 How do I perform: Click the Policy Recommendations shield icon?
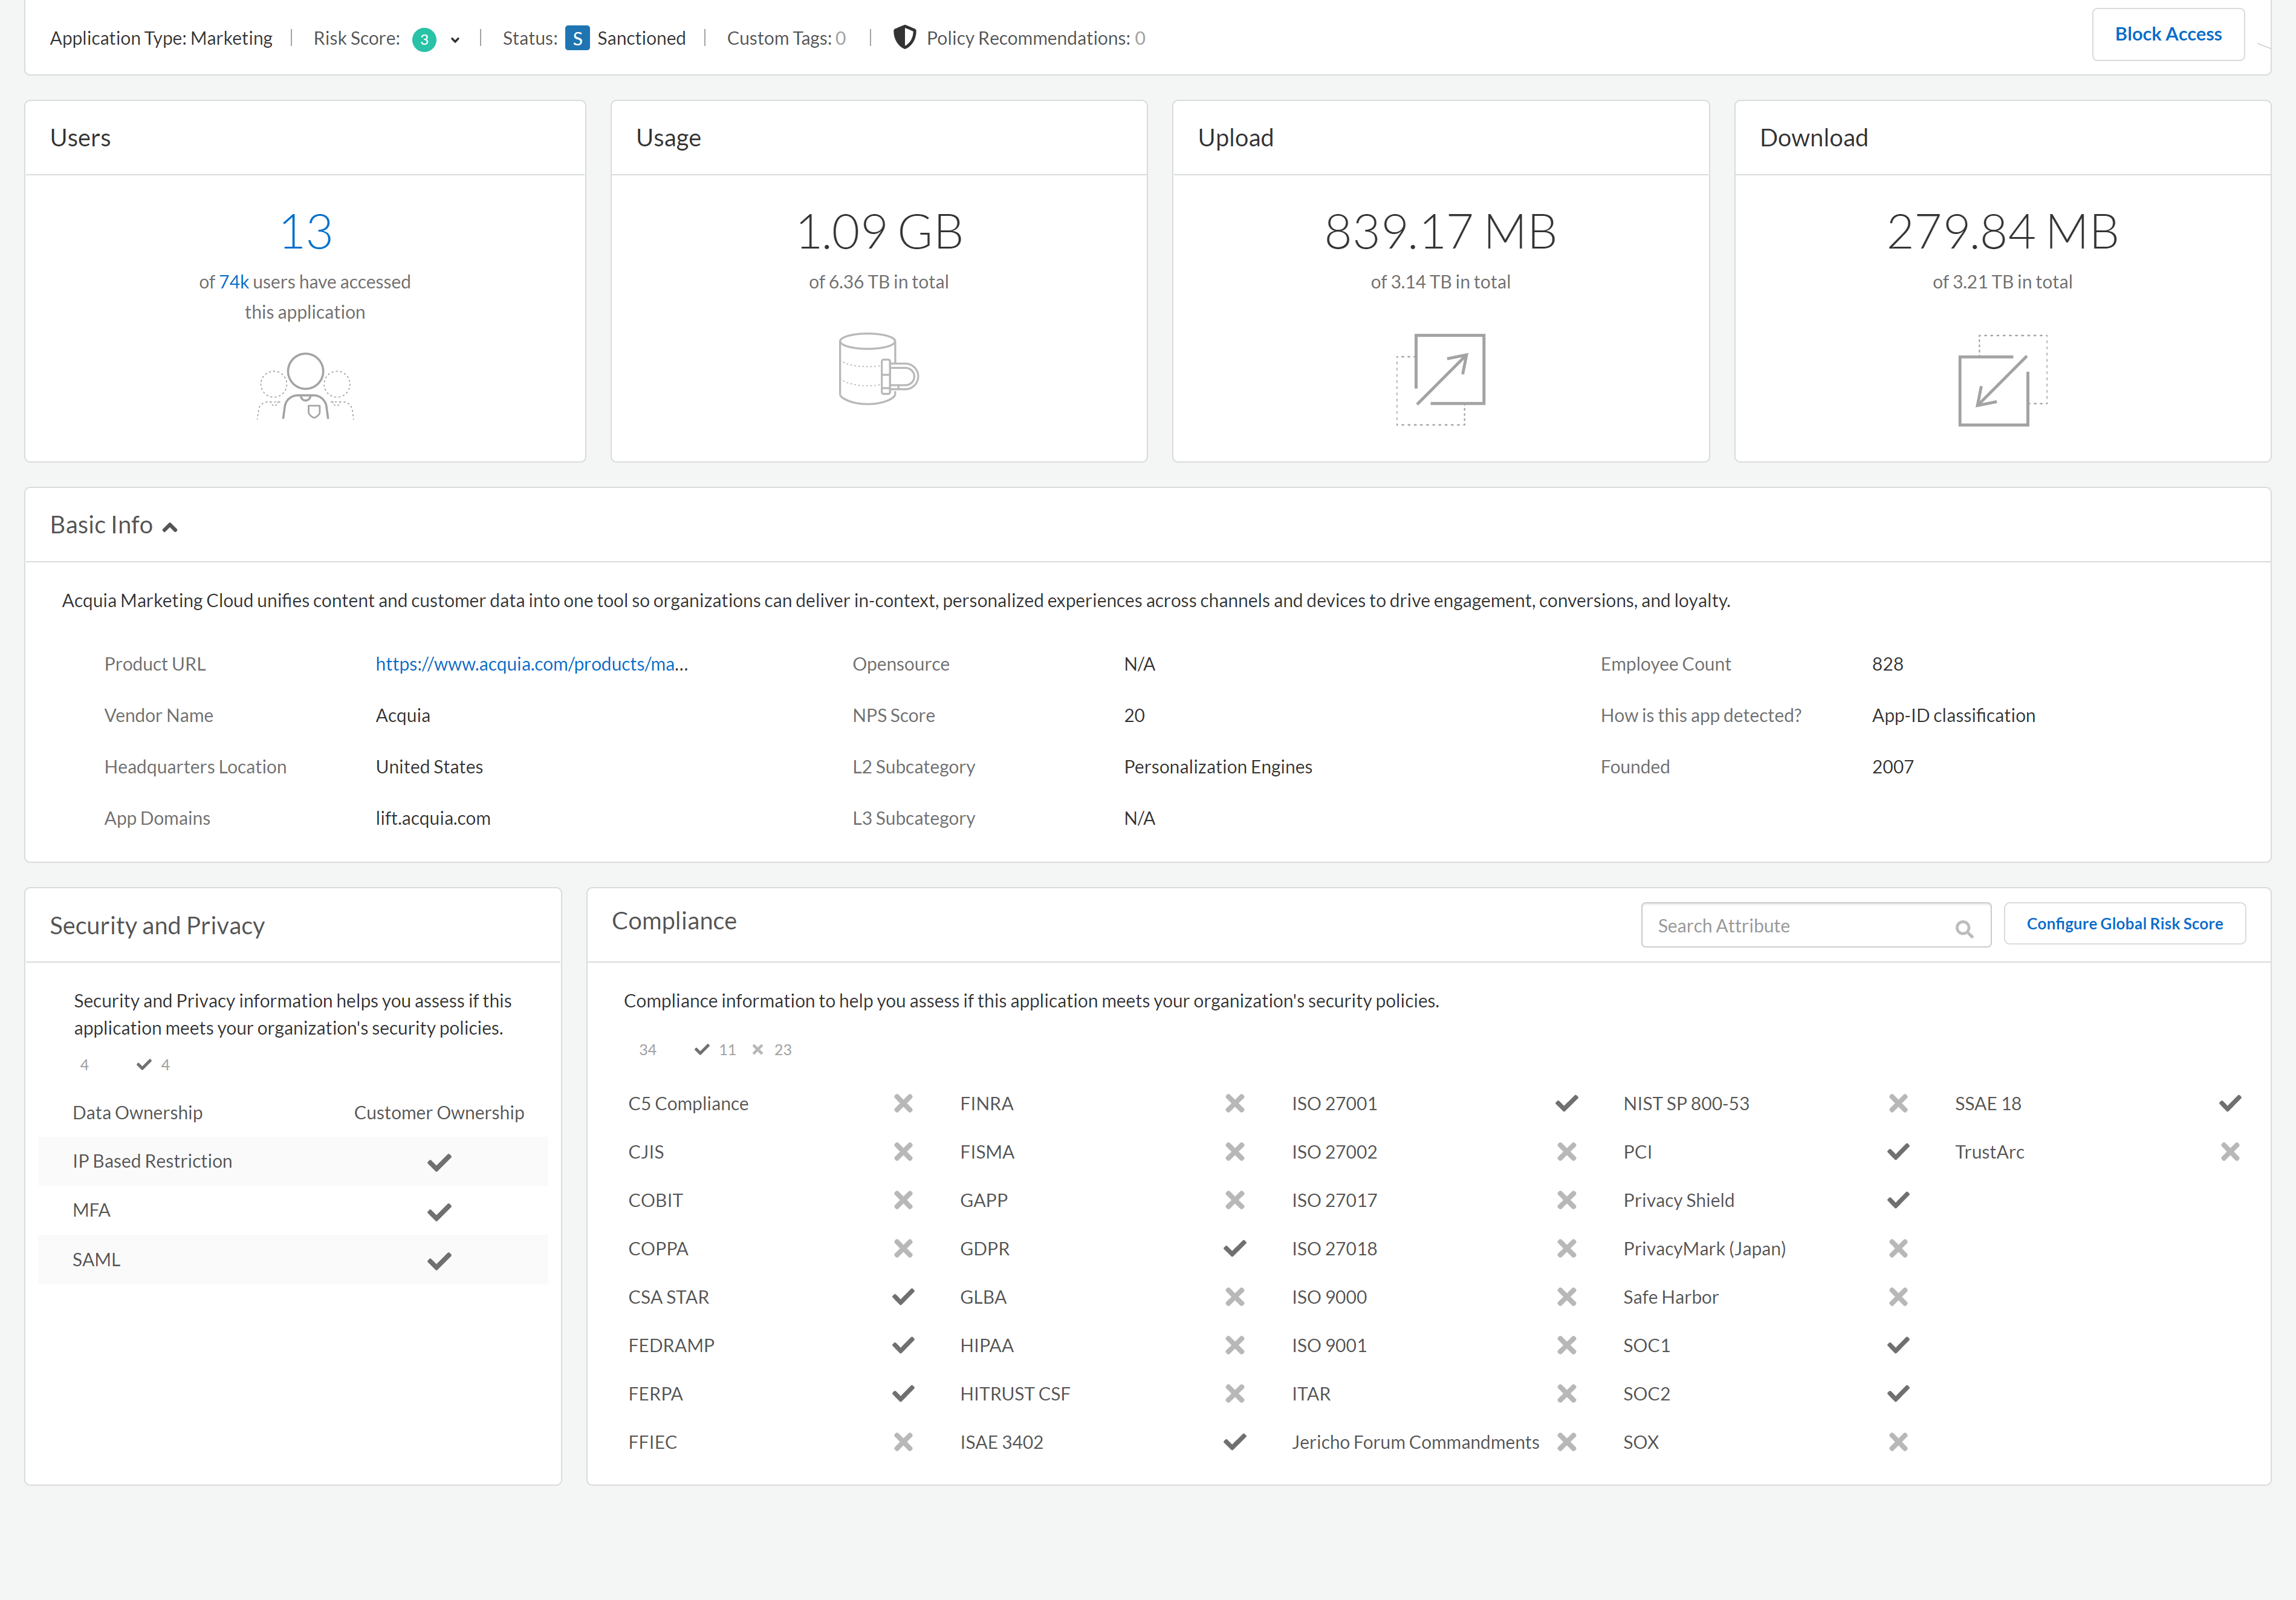[x=904, y=38]
